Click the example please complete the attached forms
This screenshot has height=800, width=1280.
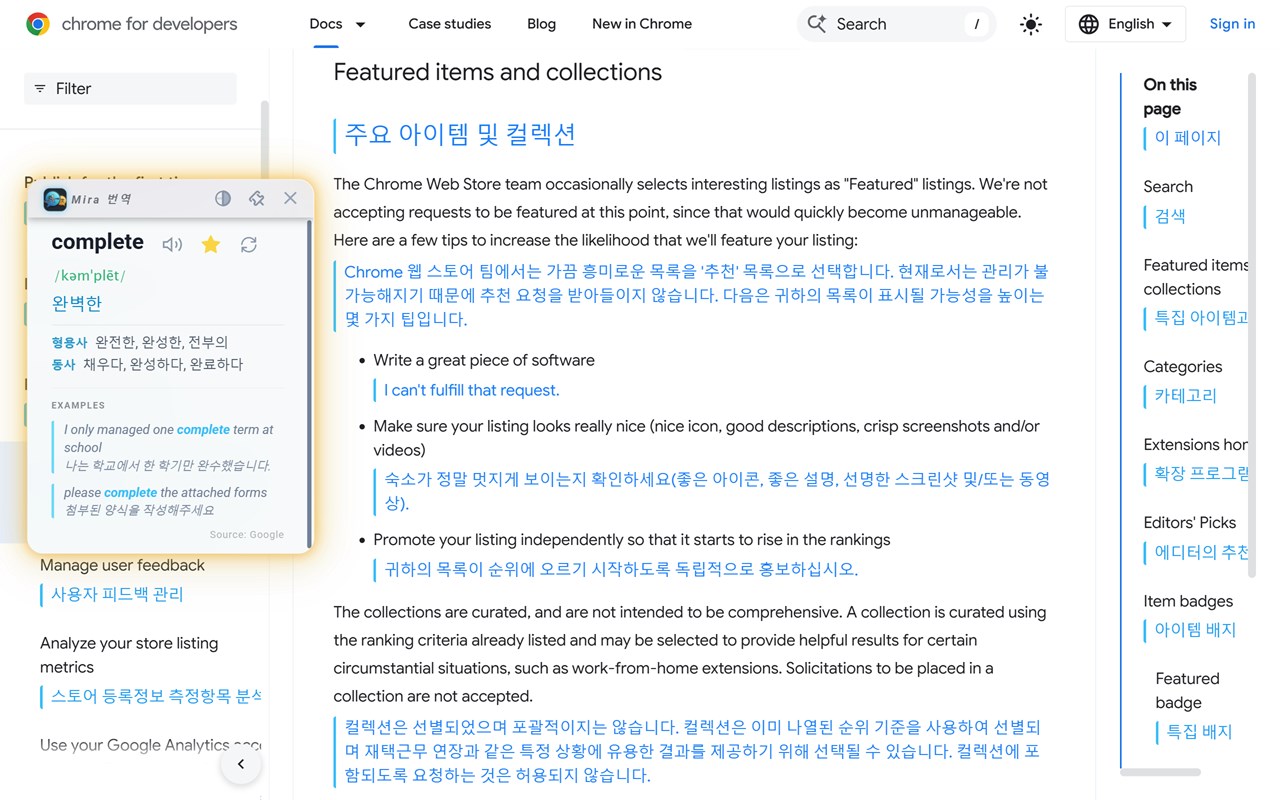coord(165,493)
